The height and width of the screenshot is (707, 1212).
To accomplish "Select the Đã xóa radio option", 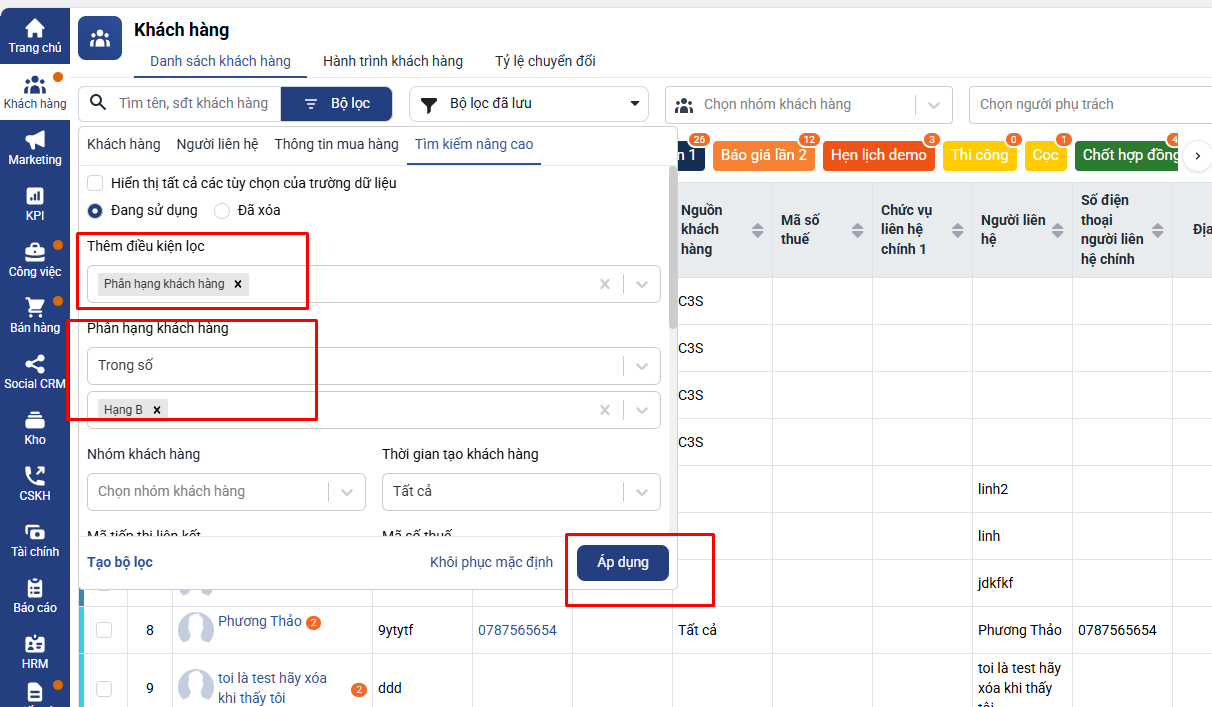I will [x=222, y=211].
